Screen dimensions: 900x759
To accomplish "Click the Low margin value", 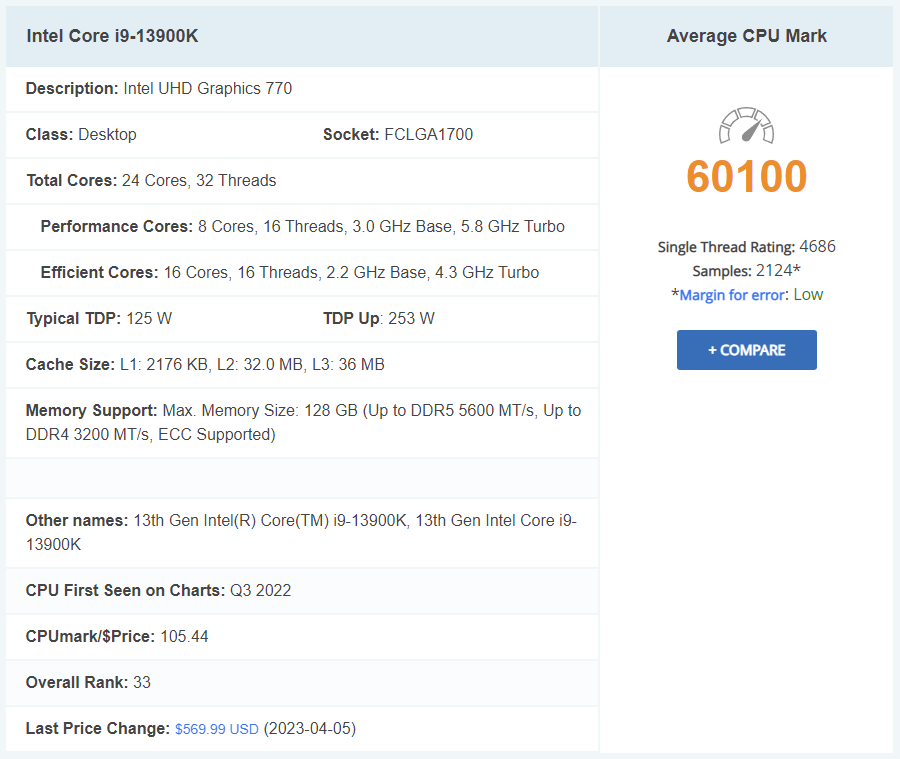I will point(808,295).
